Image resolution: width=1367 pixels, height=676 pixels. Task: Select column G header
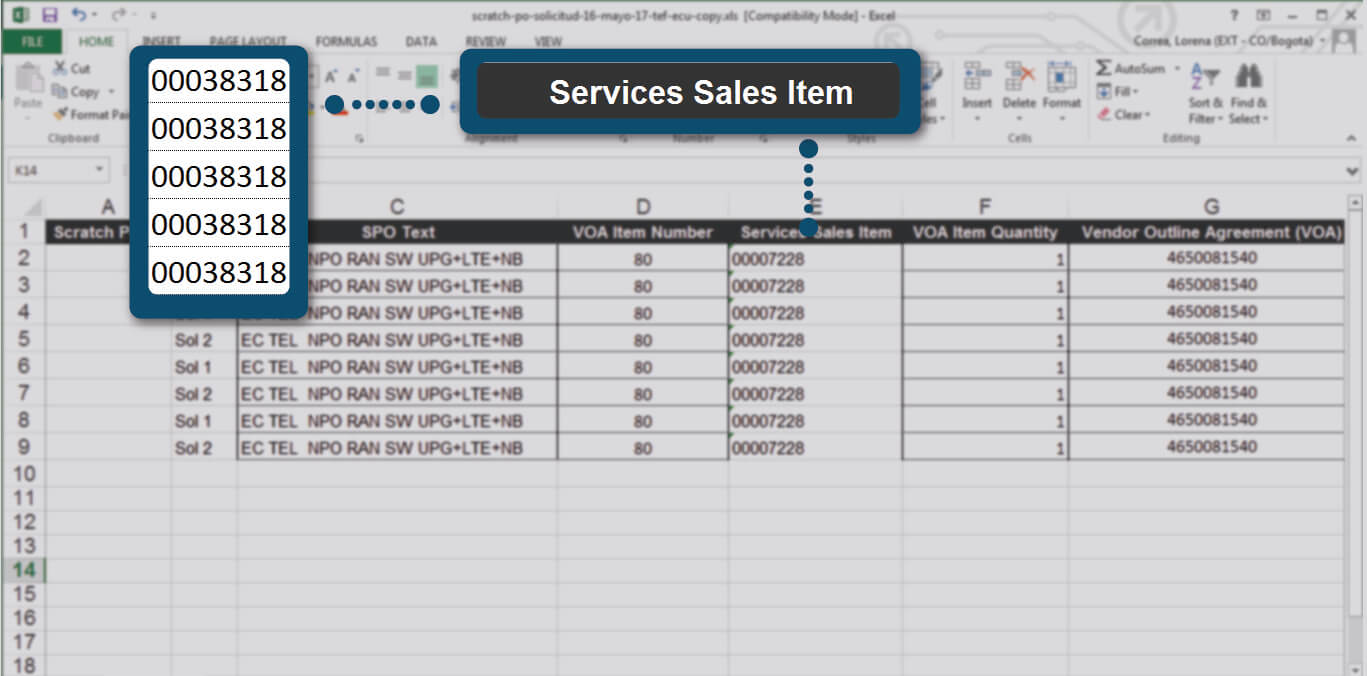tap(1210, 207)
